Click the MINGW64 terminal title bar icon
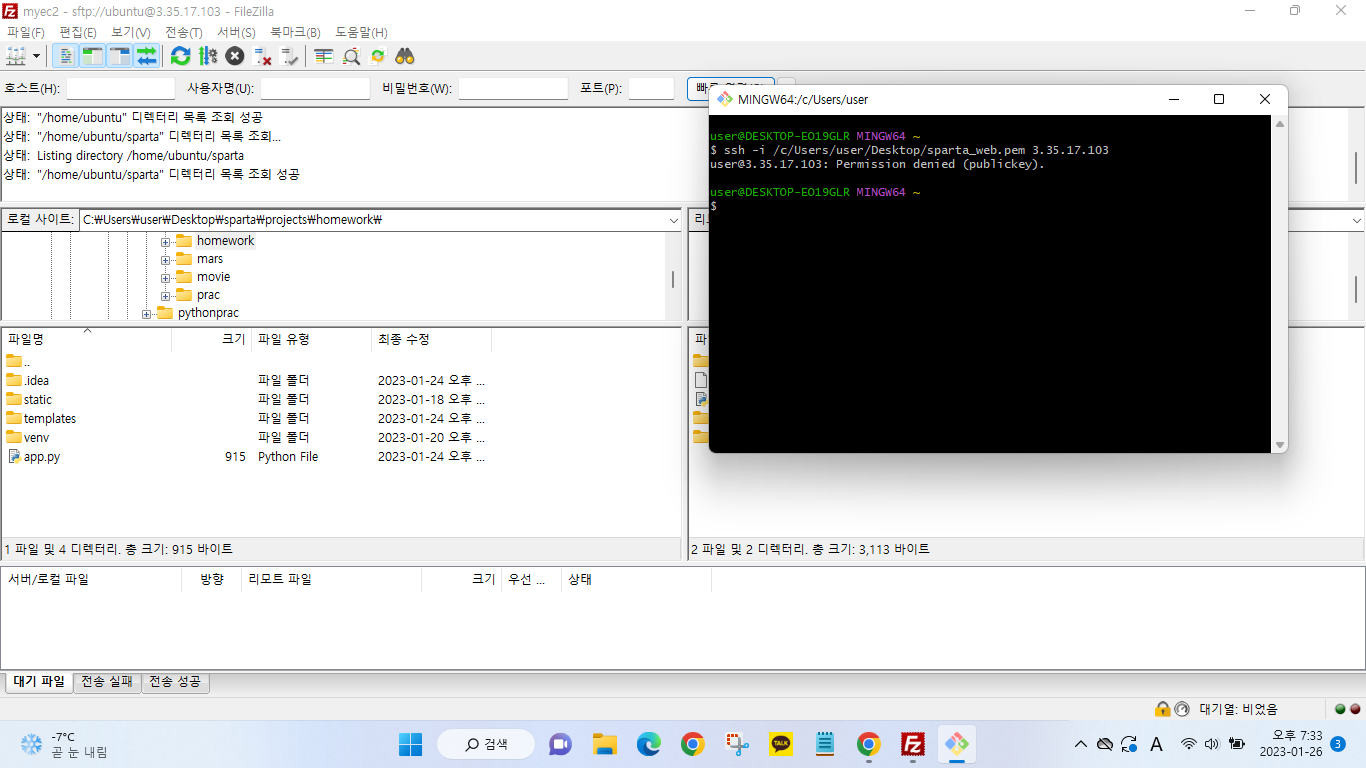The image size is (1366, 768). [725, 99]
